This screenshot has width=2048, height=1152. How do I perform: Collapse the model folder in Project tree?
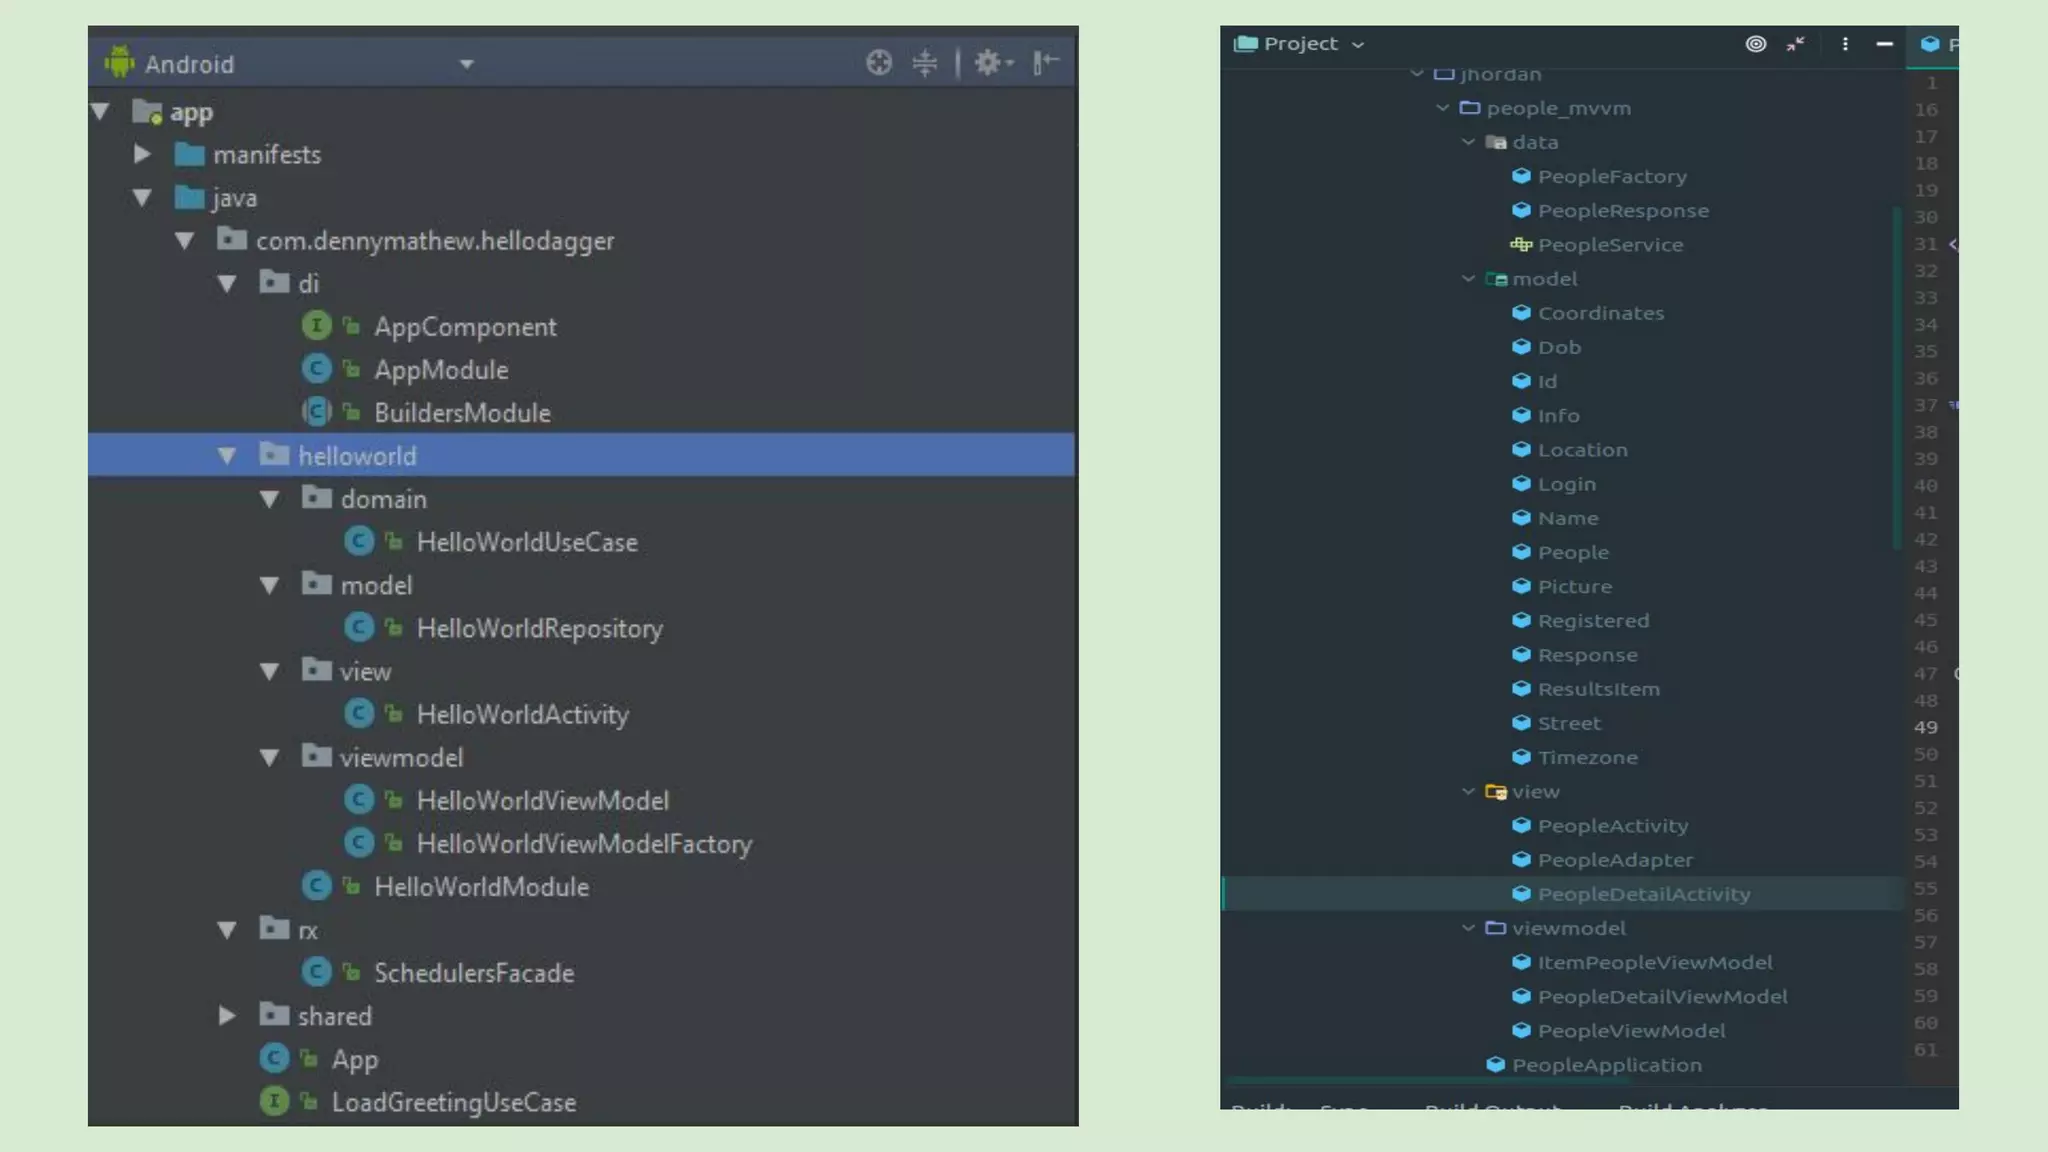[1468, 279]
